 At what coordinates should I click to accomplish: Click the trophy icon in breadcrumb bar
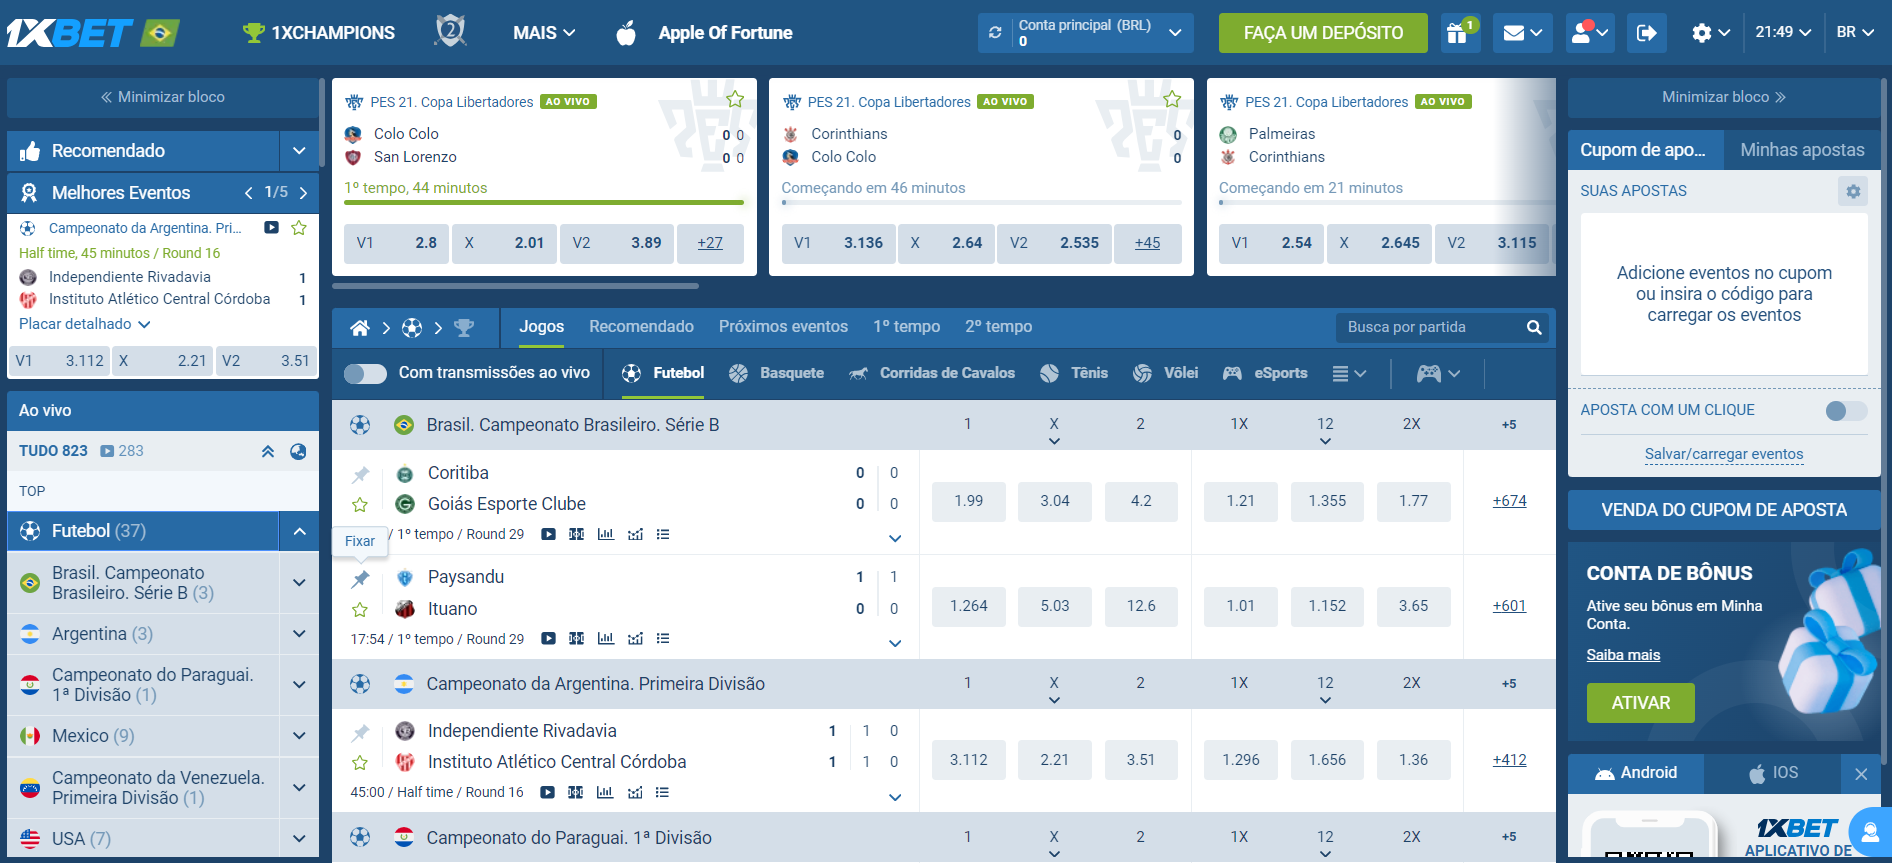[x=464, y=327]
